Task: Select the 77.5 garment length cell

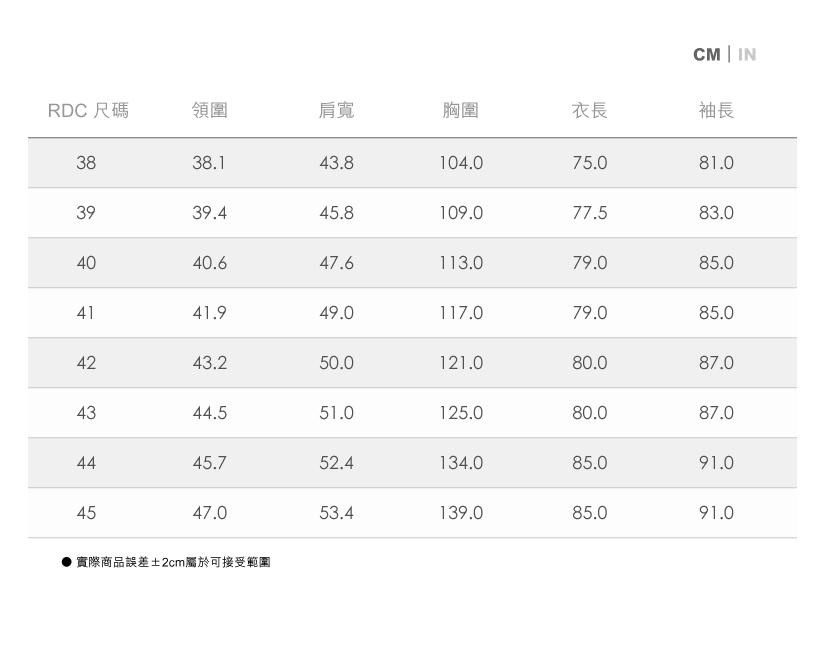Action: (590, 213)
